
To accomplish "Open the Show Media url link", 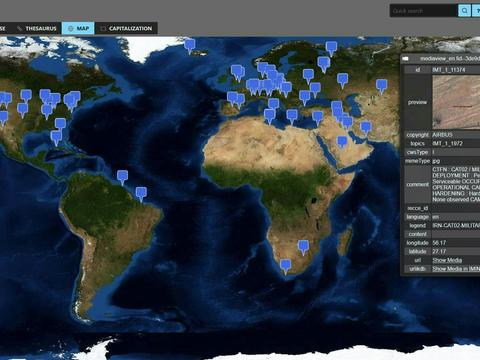I will pyautogui.click(x=447, y=260).
